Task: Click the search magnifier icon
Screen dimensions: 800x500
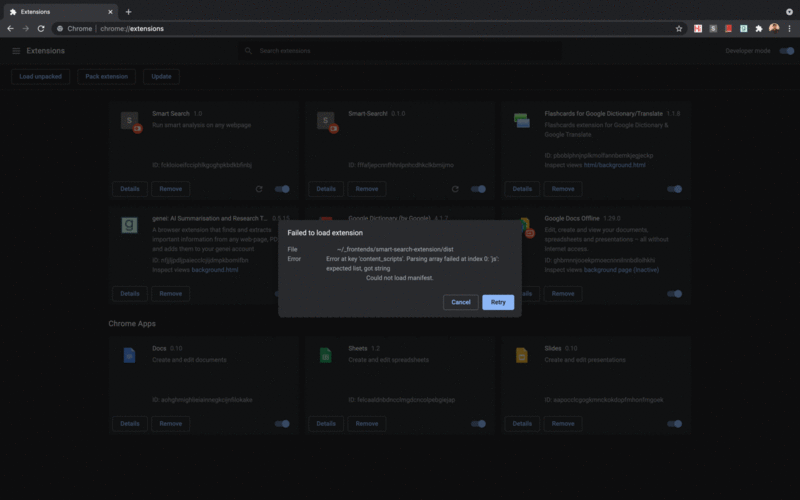Action: tap(248, 51)
